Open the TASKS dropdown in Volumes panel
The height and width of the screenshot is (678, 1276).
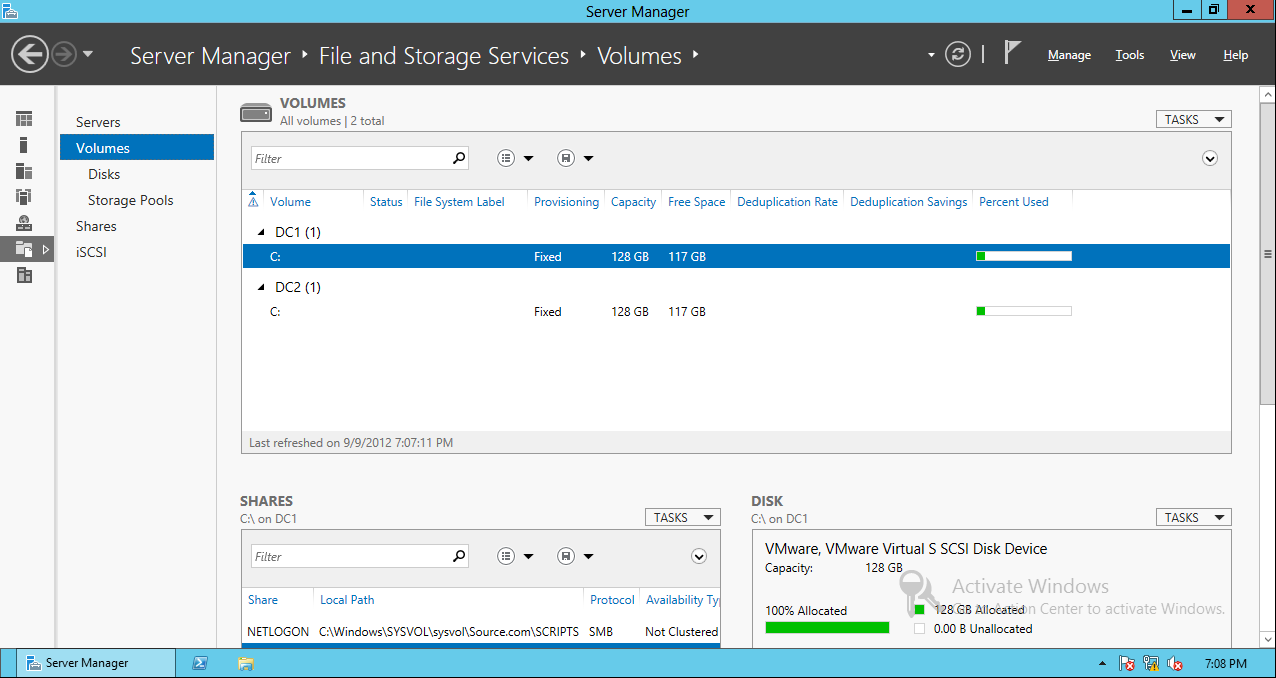click(1192, 118)
